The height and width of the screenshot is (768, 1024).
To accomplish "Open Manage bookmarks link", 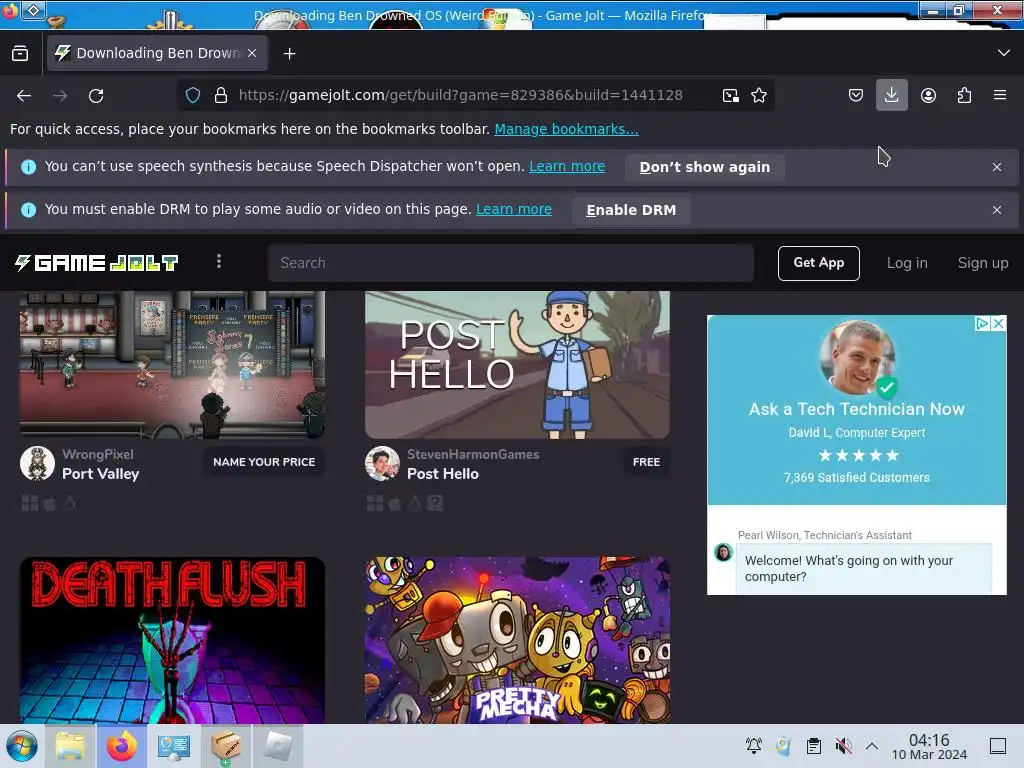I will [566, 129].
